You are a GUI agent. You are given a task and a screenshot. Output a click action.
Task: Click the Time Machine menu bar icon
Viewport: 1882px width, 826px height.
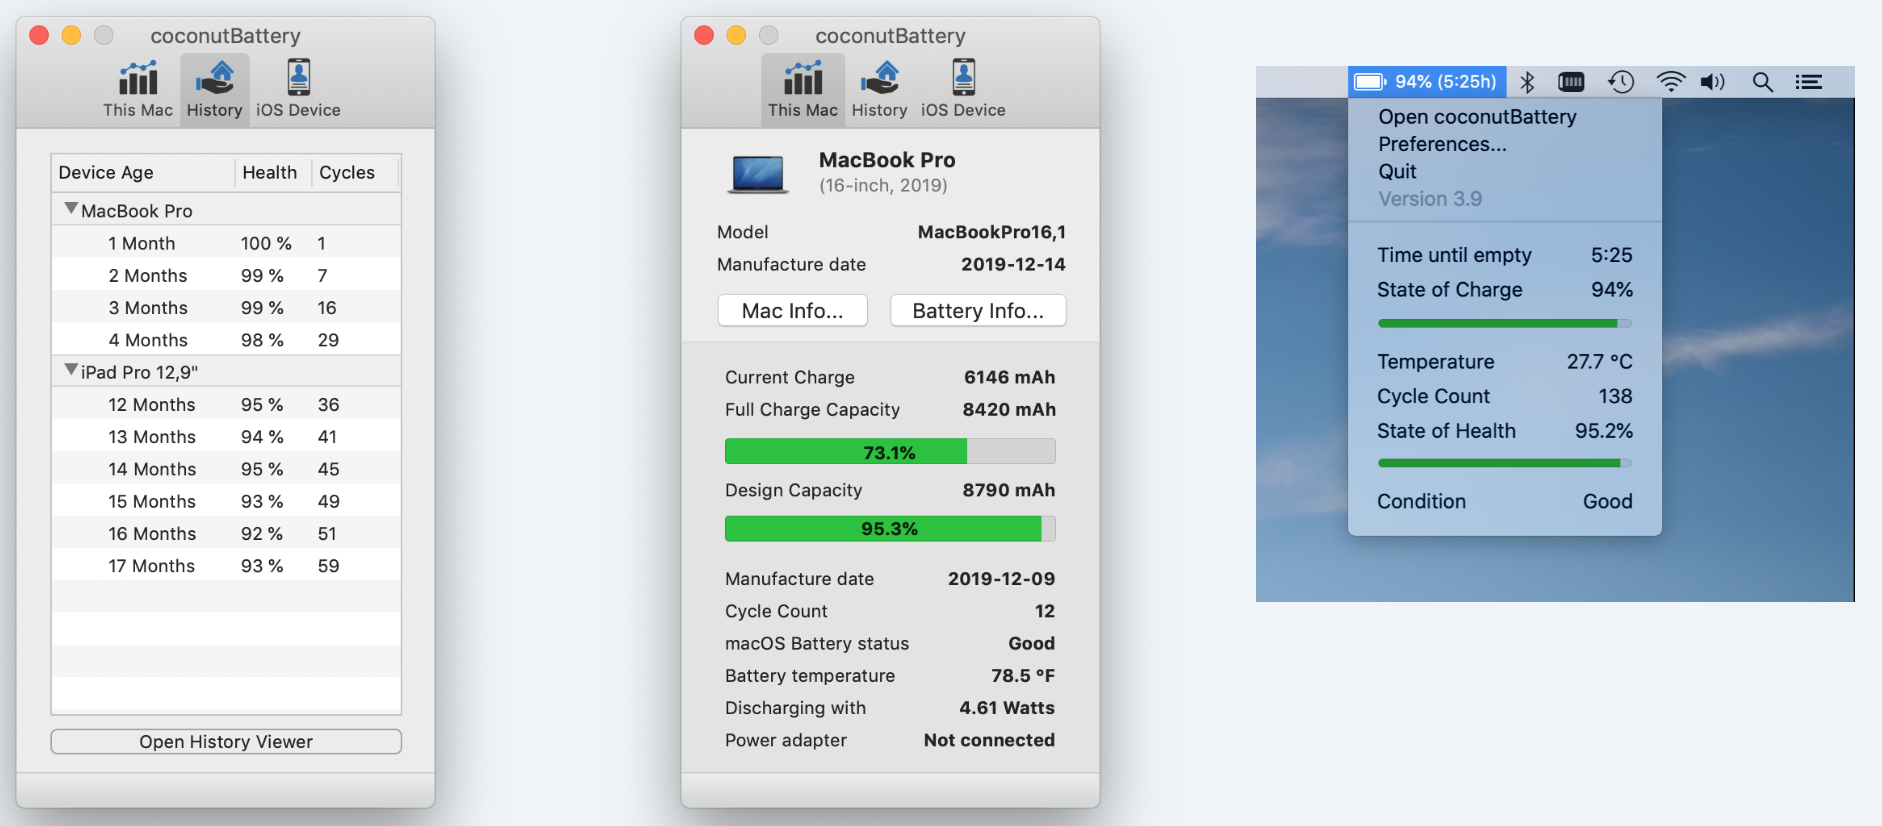(1621, 82)
